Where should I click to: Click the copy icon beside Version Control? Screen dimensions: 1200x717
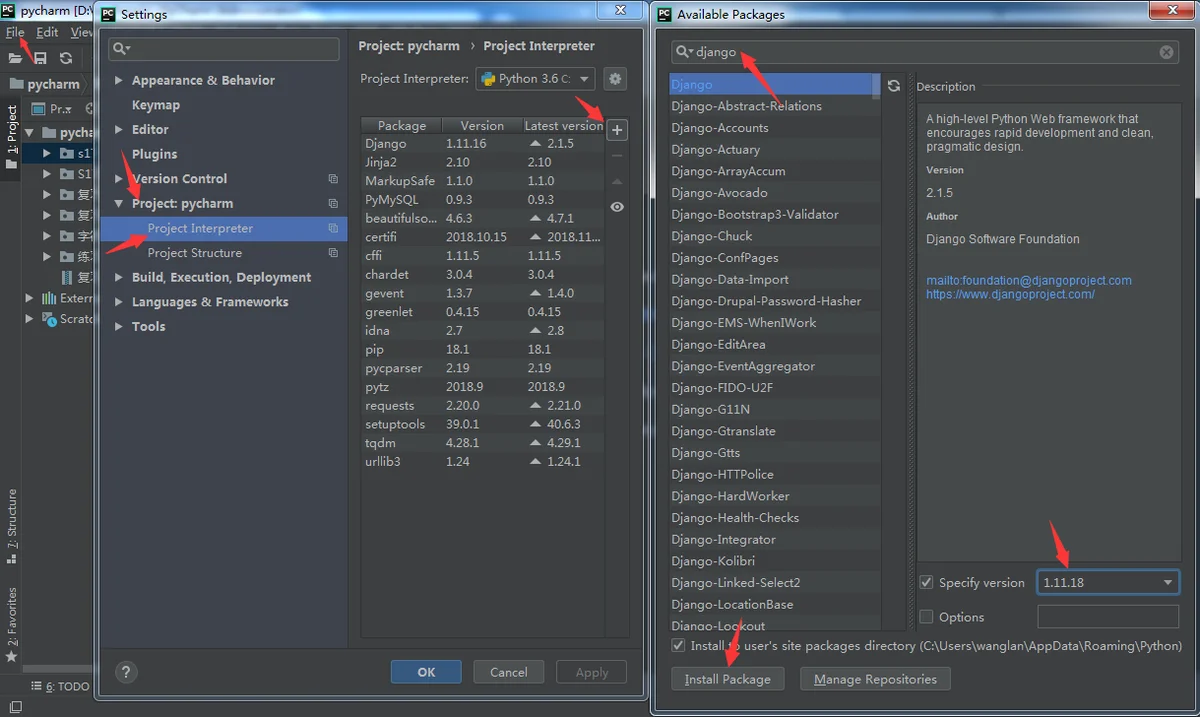333,179
